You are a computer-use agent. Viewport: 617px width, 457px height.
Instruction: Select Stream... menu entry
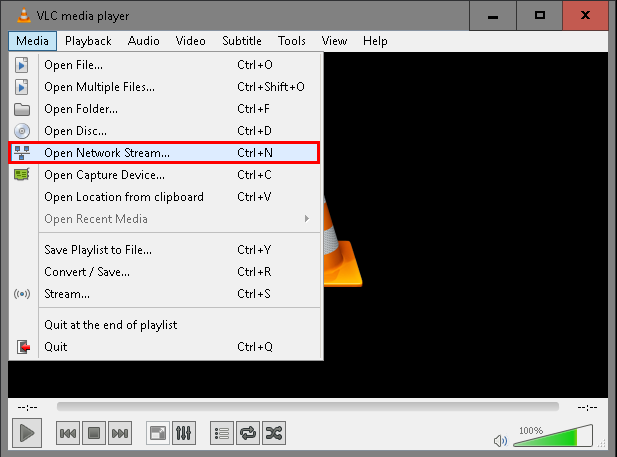coord(166,294)
